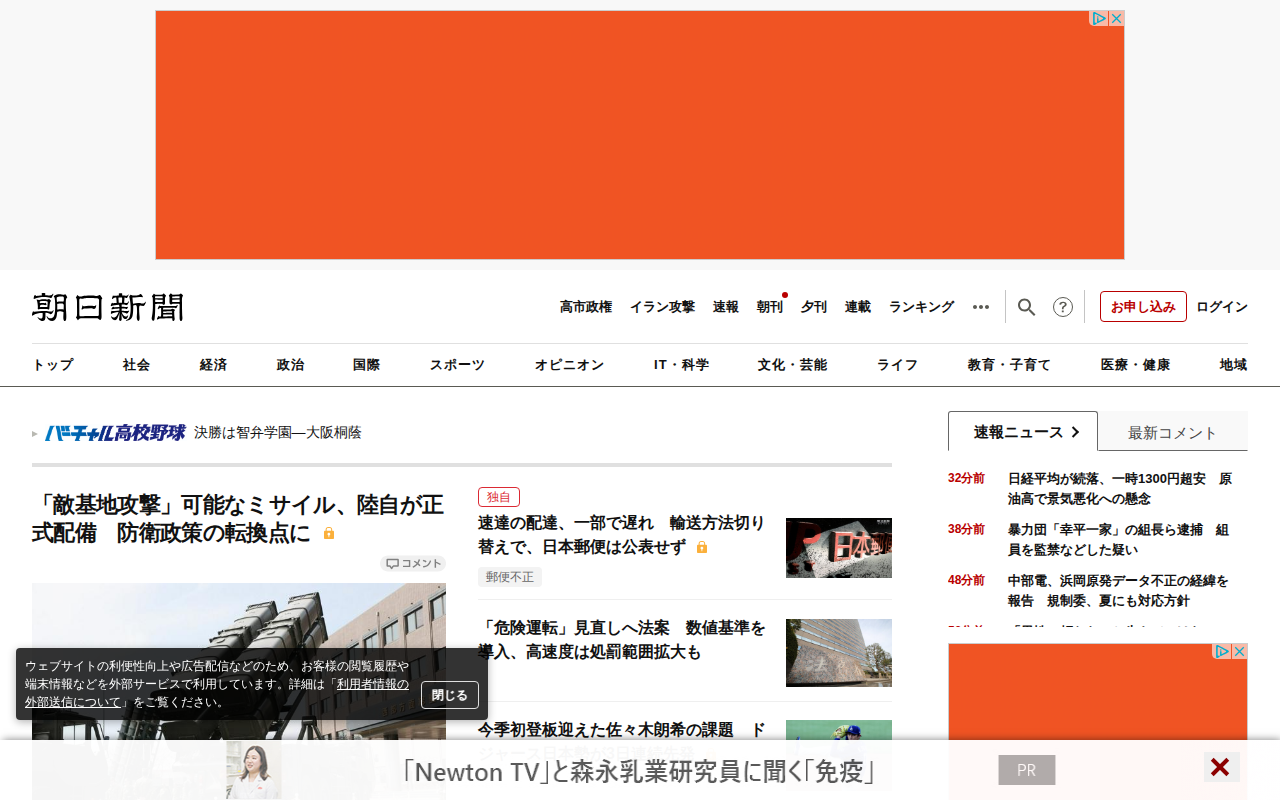Click the triangle before バーチャル高校野球
This screenshot has height=800, width=1280.
click(34, 432)
